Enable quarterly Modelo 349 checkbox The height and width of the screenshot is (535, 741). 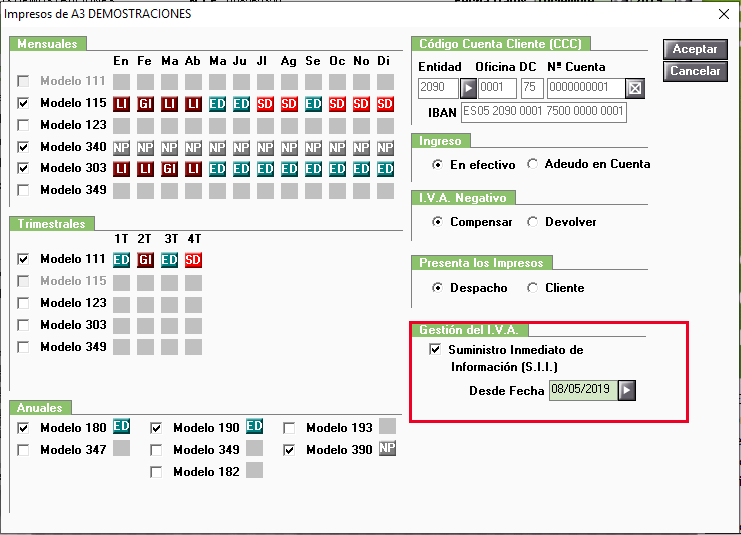[x=23, y=347]
